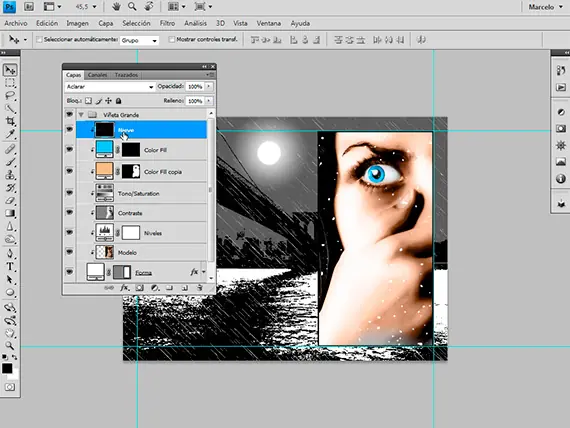Hide the Color Fill layer
Screen dimensions: 570x428
tap(69, 149)
